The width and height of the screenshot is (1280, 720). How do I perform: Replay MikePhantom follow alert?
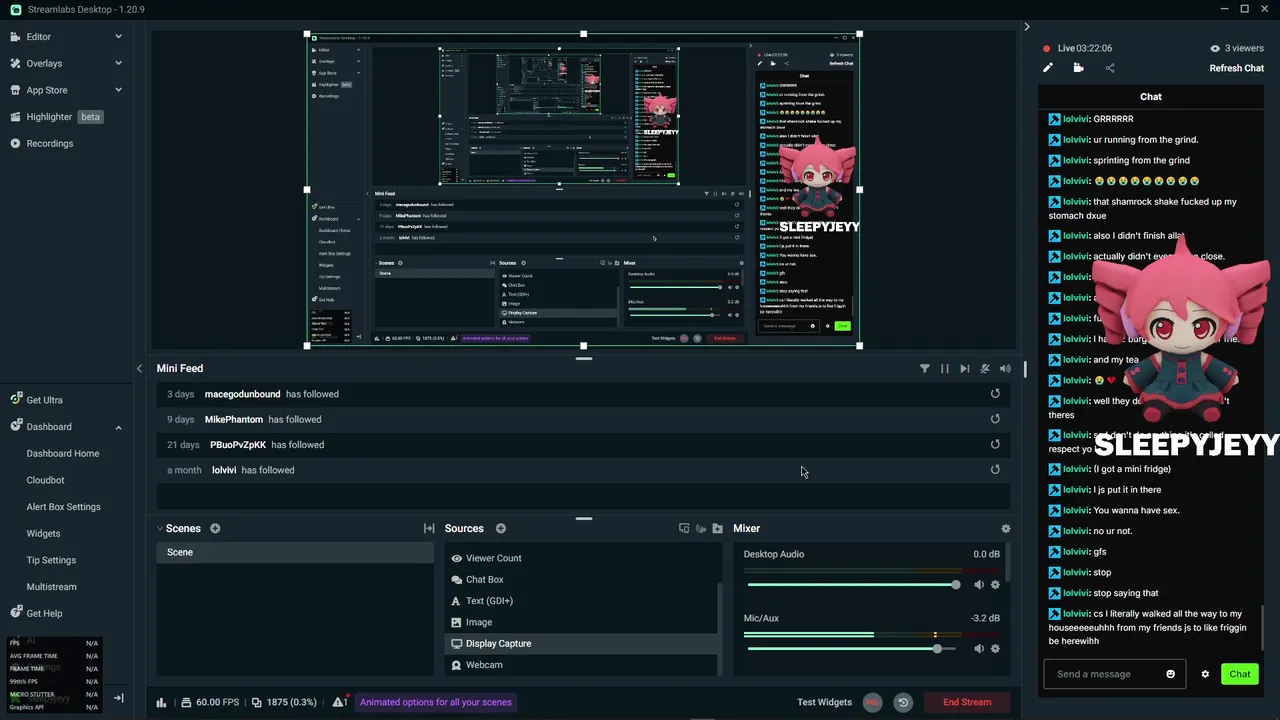coord(995,419)
